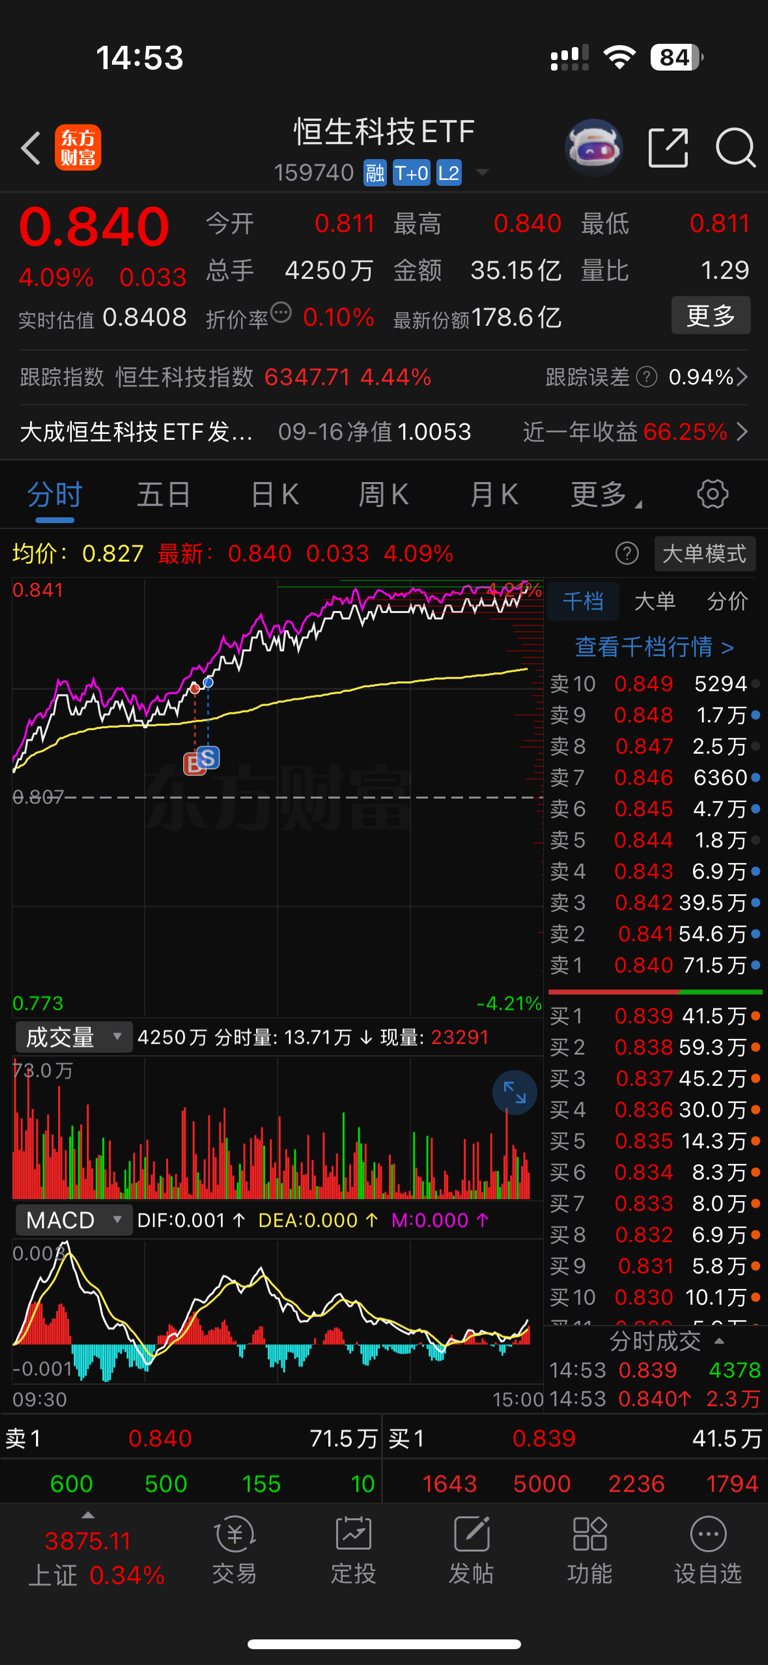Tap the 买10 0.830 10.1万 row
The image size is (769, 1665).
(x=655, y=1297)
